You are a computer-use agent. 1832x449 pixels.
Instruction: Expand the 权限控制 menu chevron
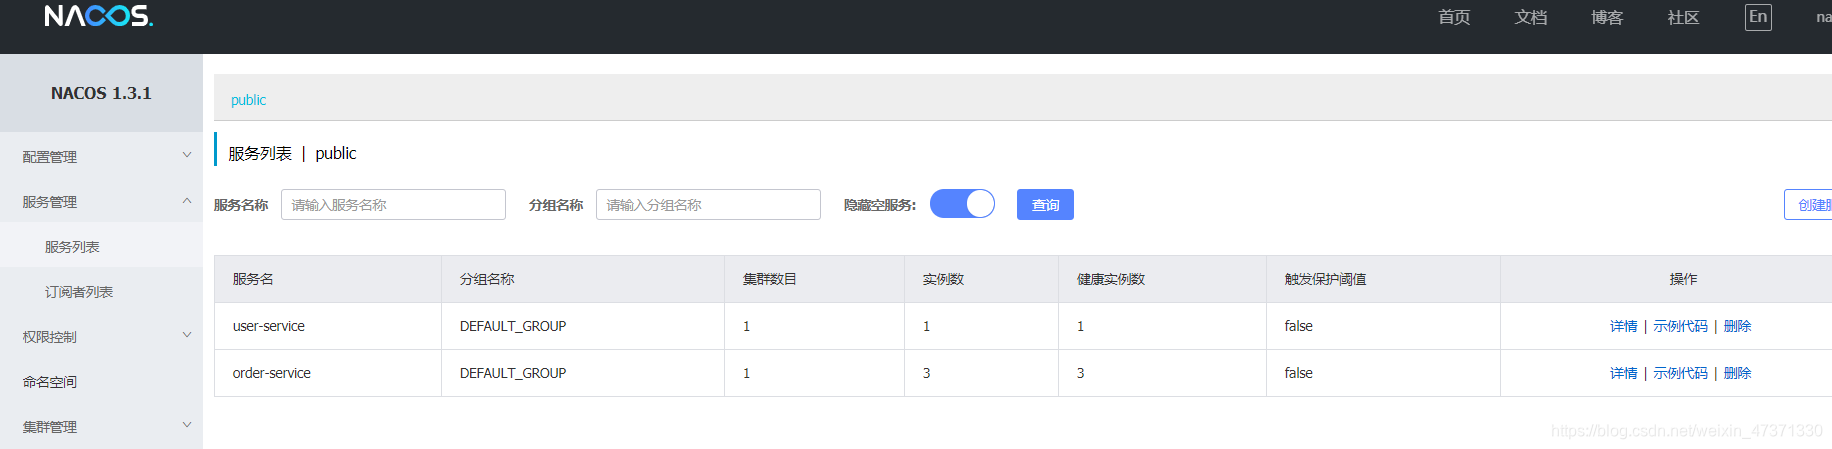tap(187, 335)
